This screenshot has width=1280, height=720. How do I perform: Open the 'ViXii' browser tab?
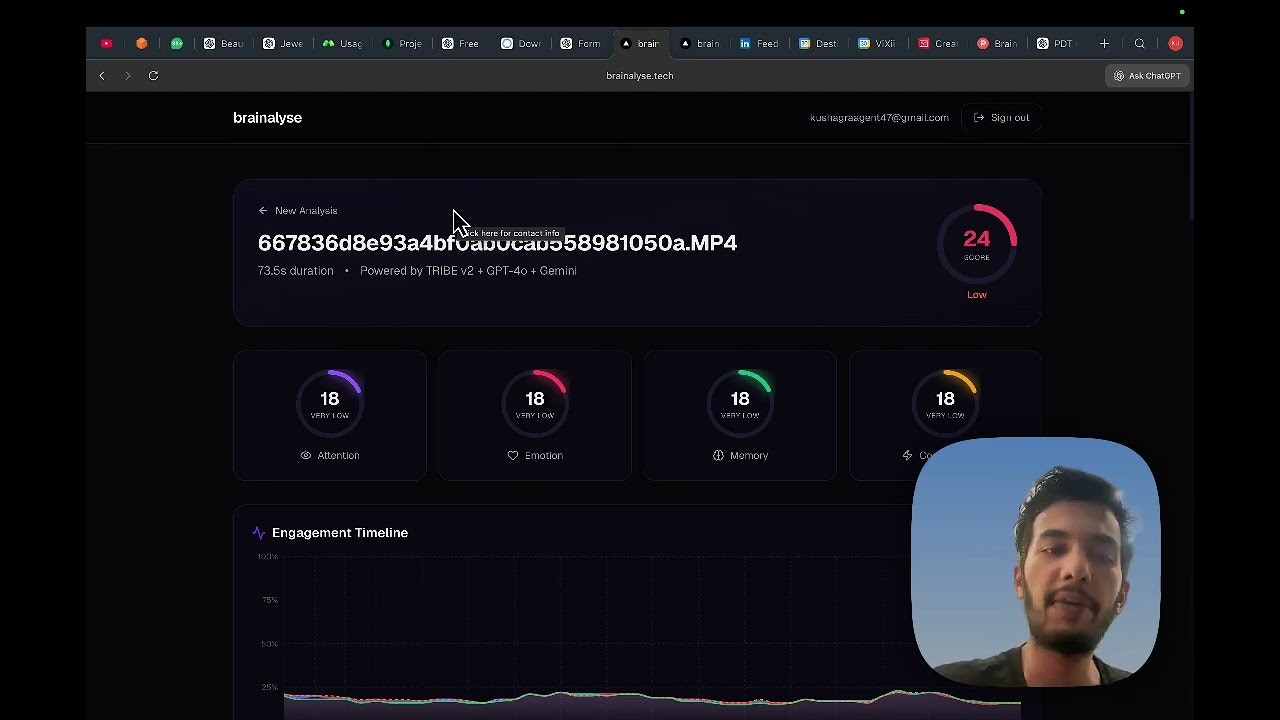(x=878, y=43)
